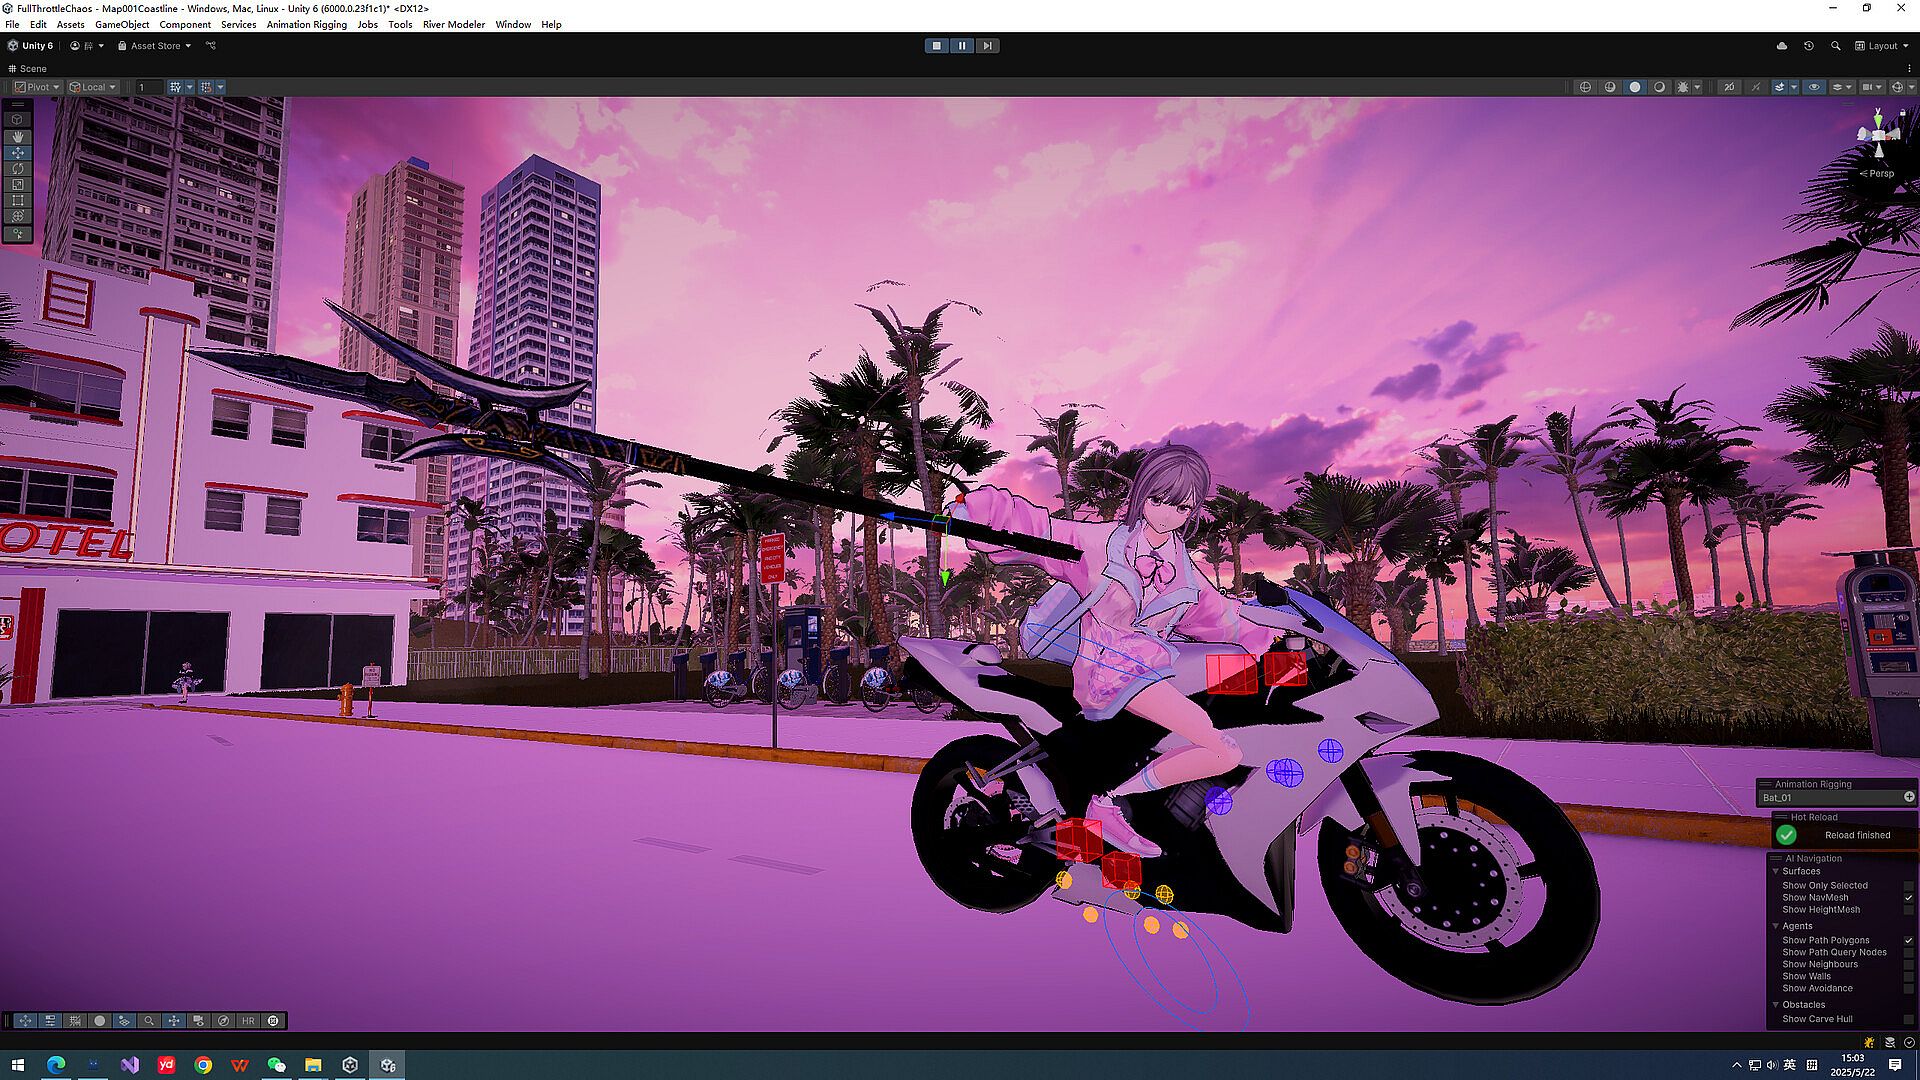
Task: Enable Show Walls checkbox
Action: [x=1908, y=977]
